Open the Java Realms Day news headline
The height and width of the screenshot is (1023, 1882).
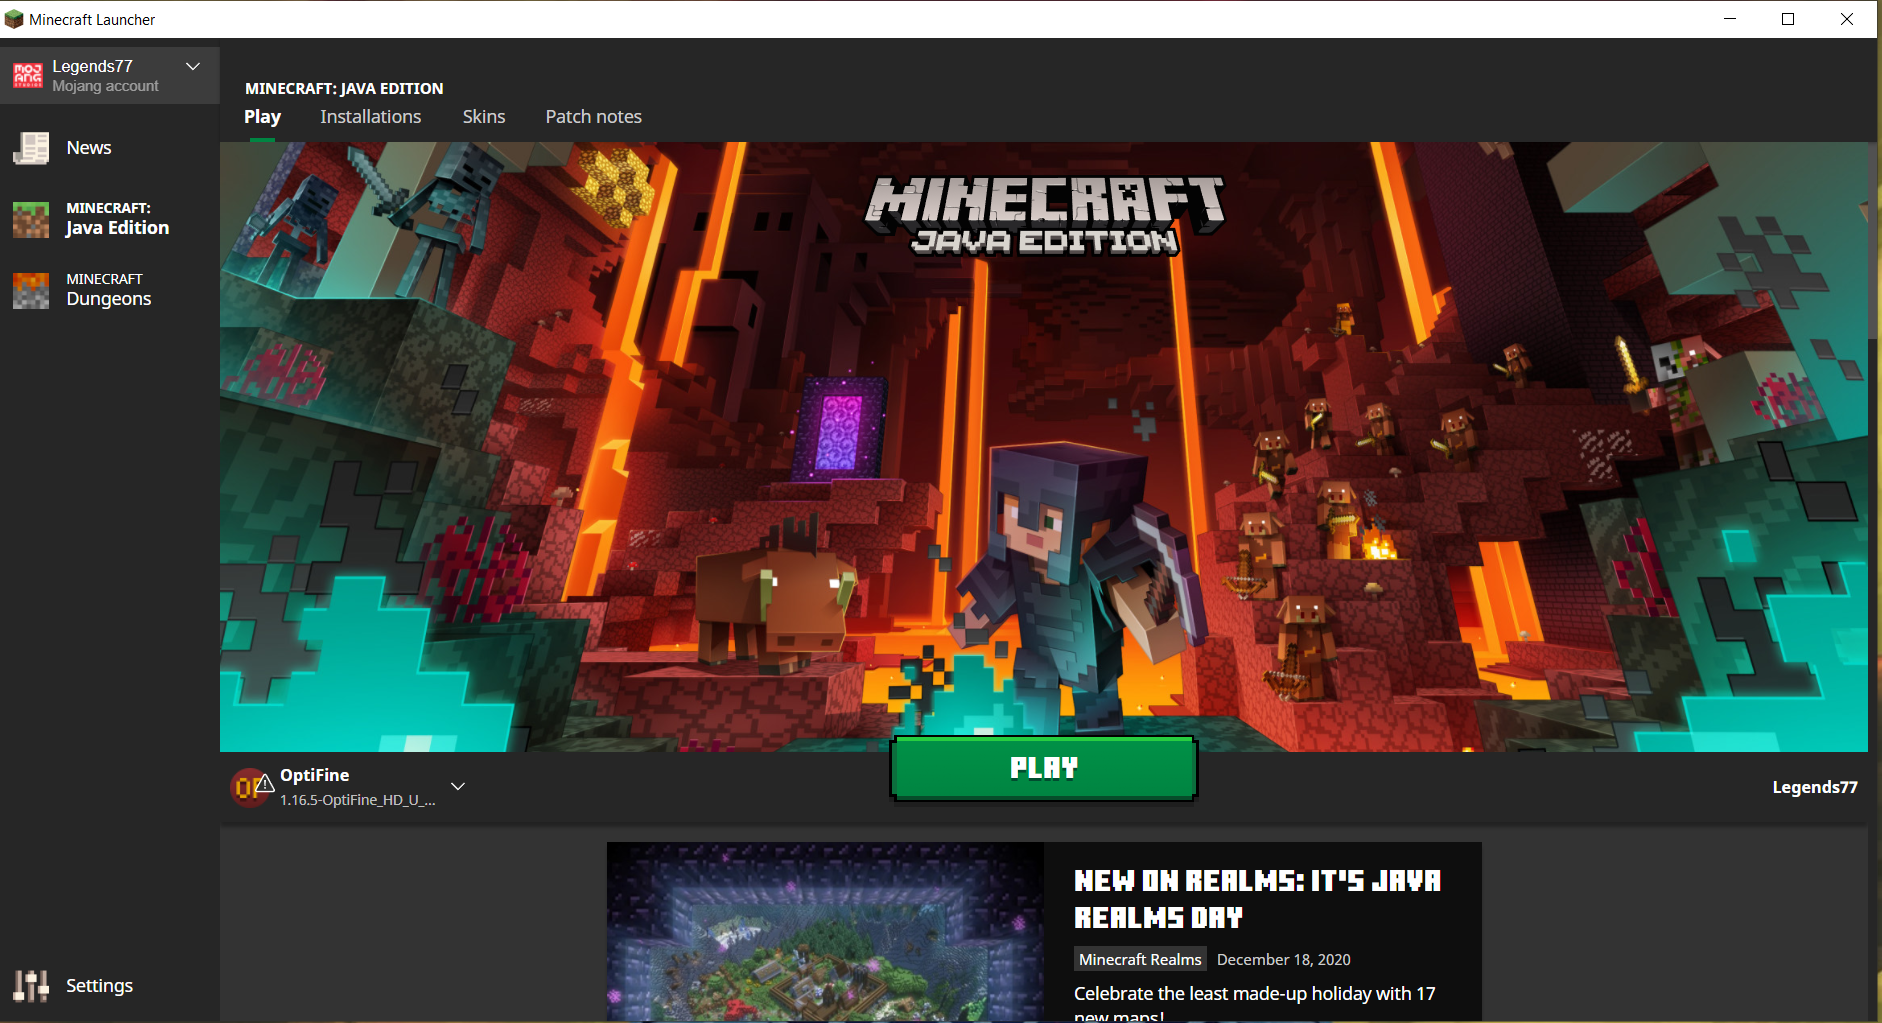point(1258,899)
